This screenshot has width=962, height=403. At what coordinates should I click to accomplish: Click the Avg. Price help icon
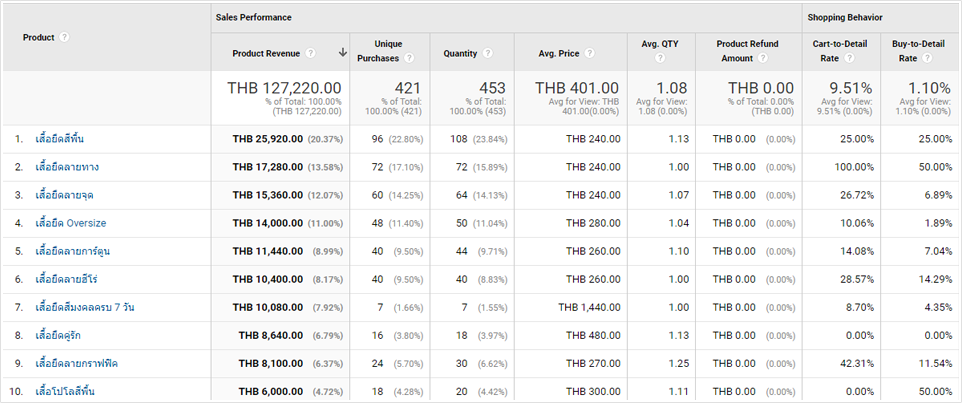589,53
